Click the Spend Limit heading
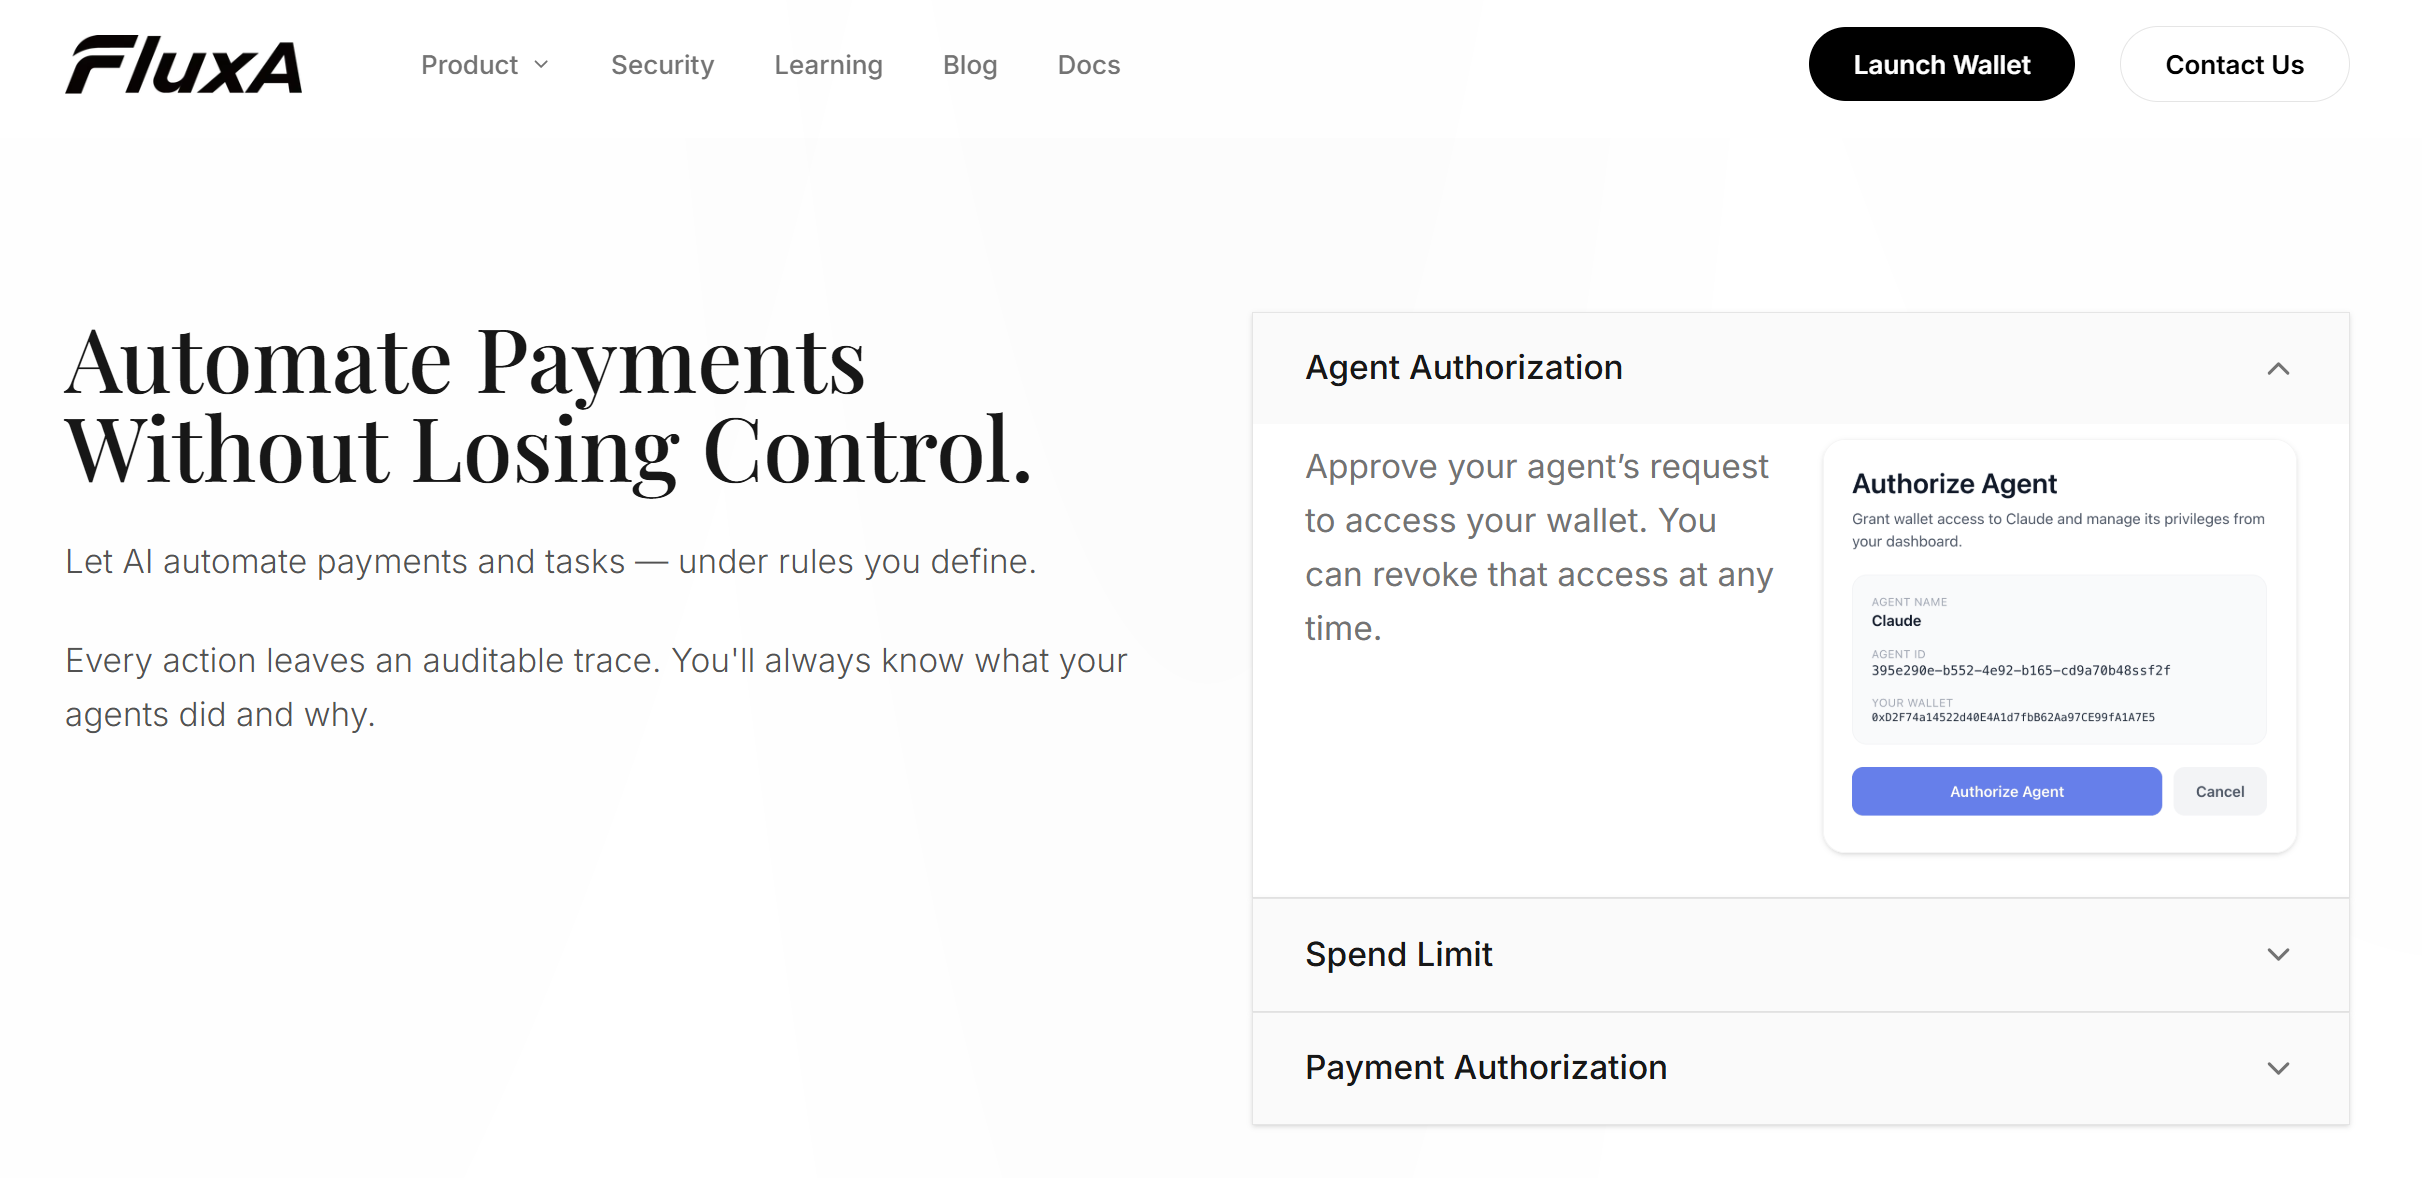 pyautogui.click(x=1398, y=955)
